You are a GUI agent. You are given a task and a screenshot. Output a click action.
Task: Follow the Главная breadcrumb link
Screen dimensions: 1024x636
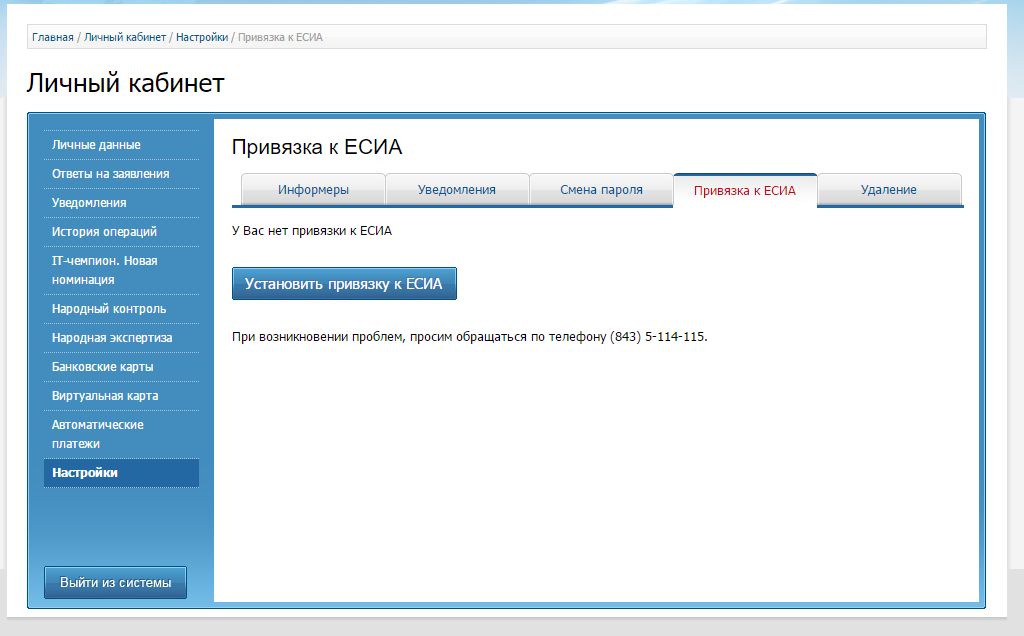(53, 37)
